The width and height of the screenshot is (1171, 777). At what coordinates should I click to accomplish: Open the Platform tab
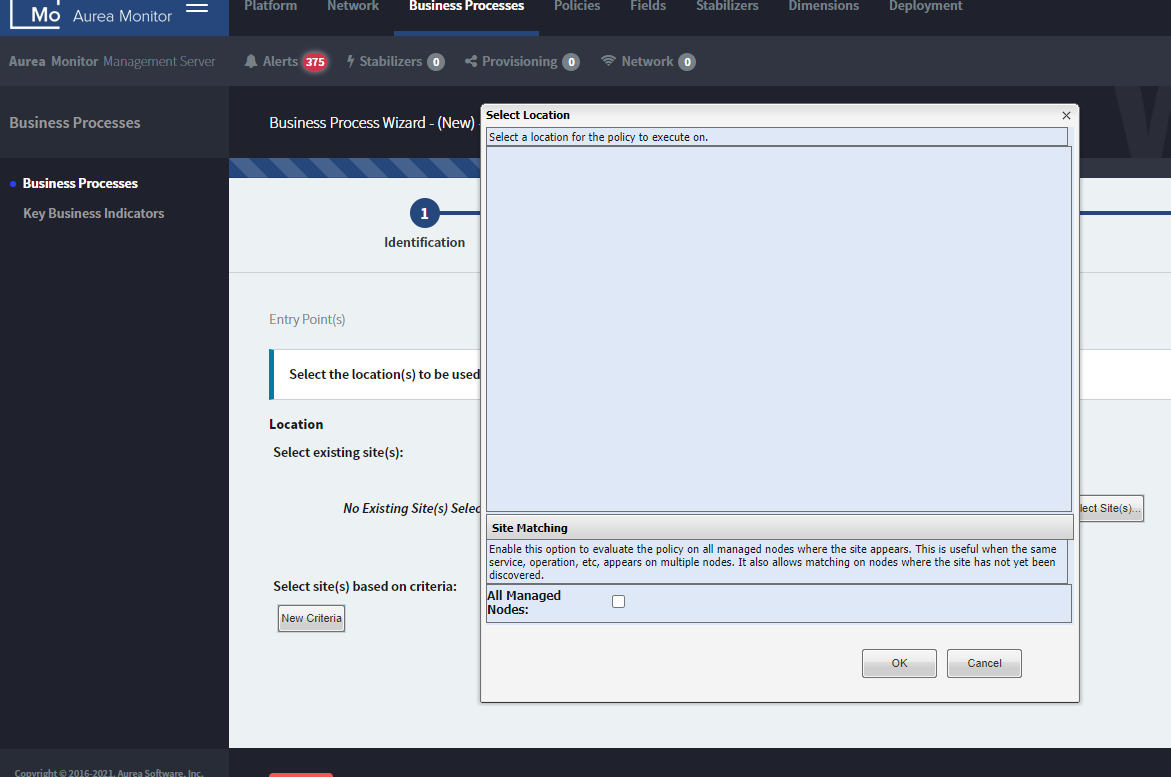point(270,6)
